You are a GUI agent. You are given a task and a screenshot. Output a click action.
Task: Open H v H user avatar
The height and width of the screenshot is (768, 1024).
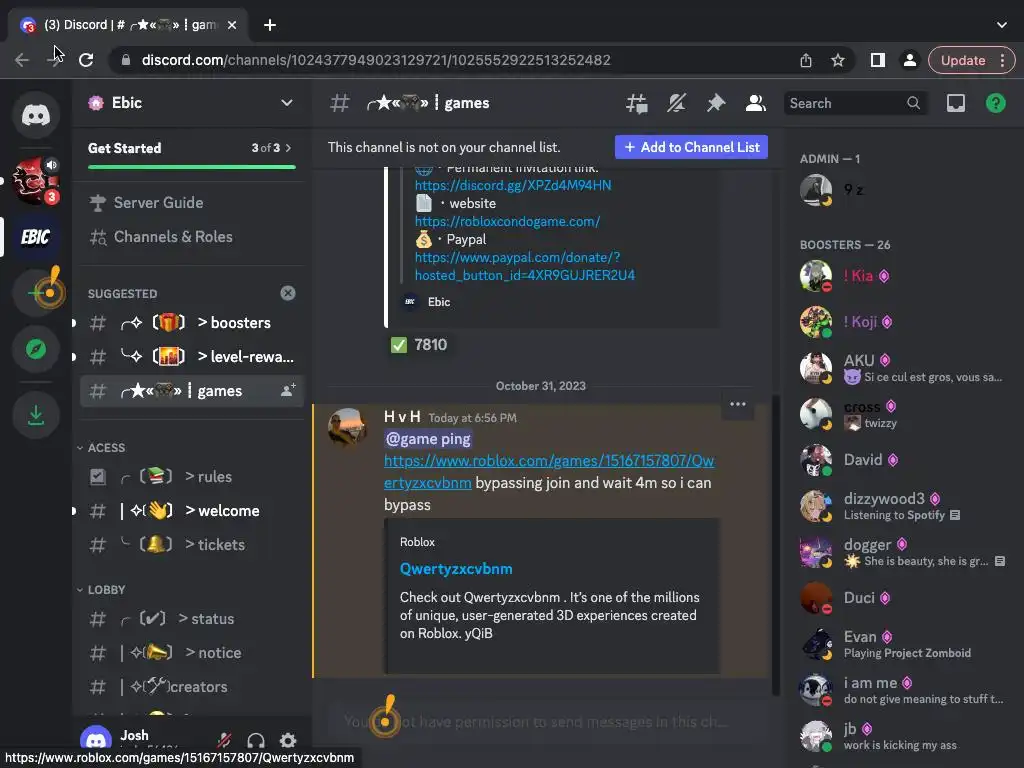347,428
